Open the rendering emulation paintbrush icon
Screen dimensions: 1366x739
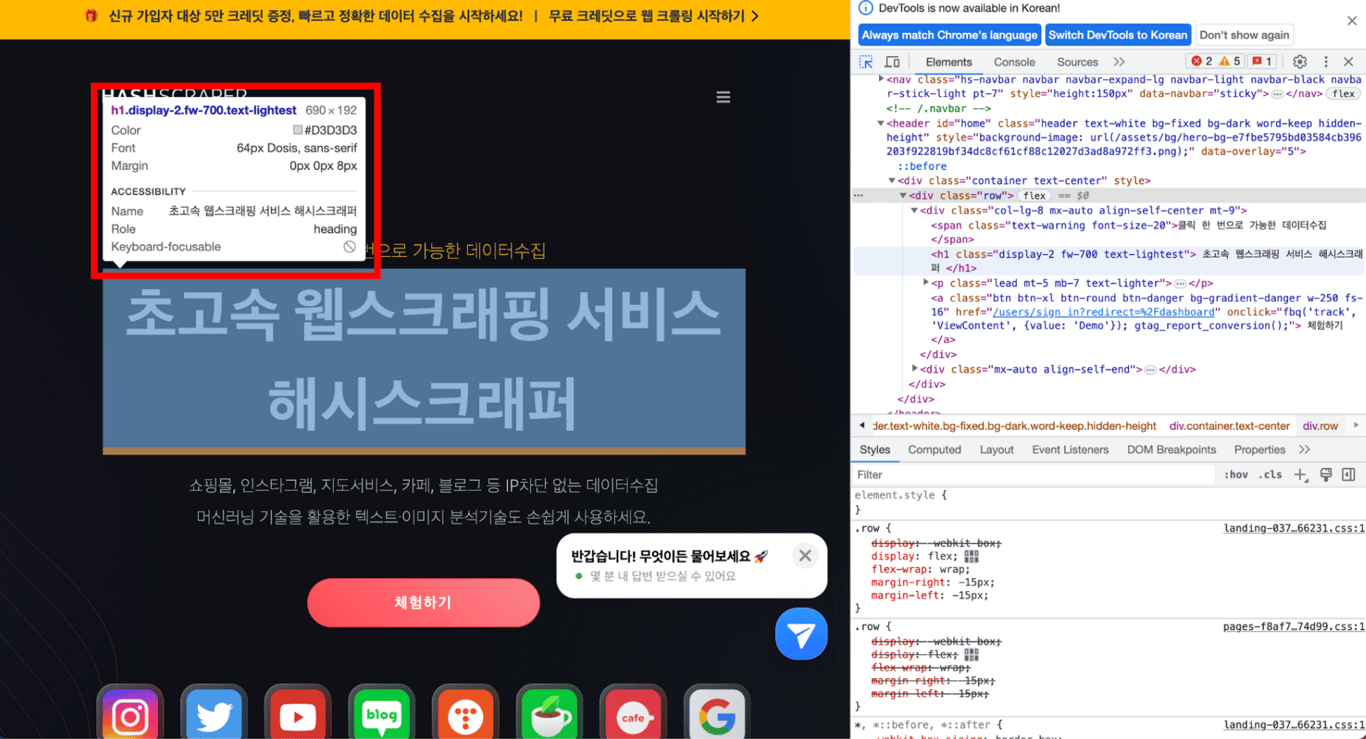[x=1326, y=475]
